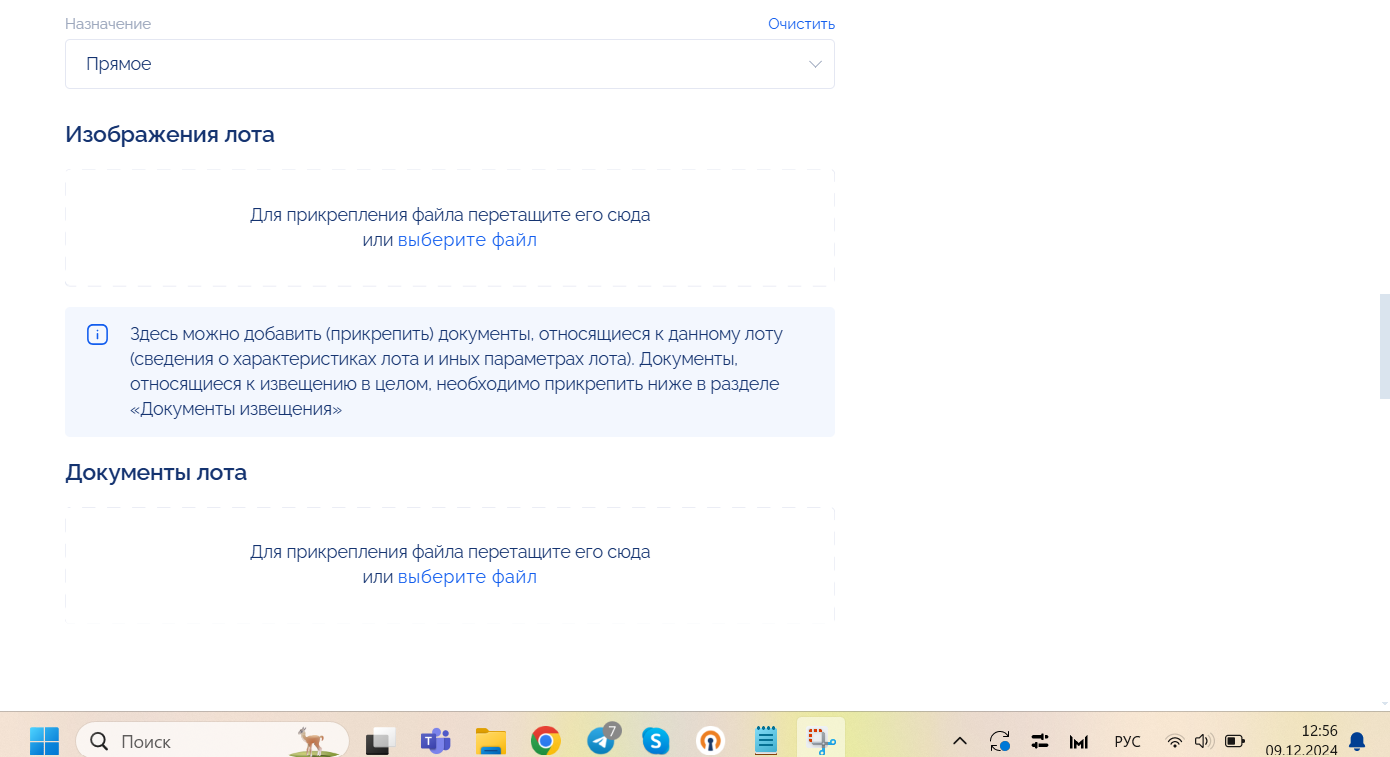Click выберите файл under Изображения лота

pyautogui.click(x=467, y=240)
